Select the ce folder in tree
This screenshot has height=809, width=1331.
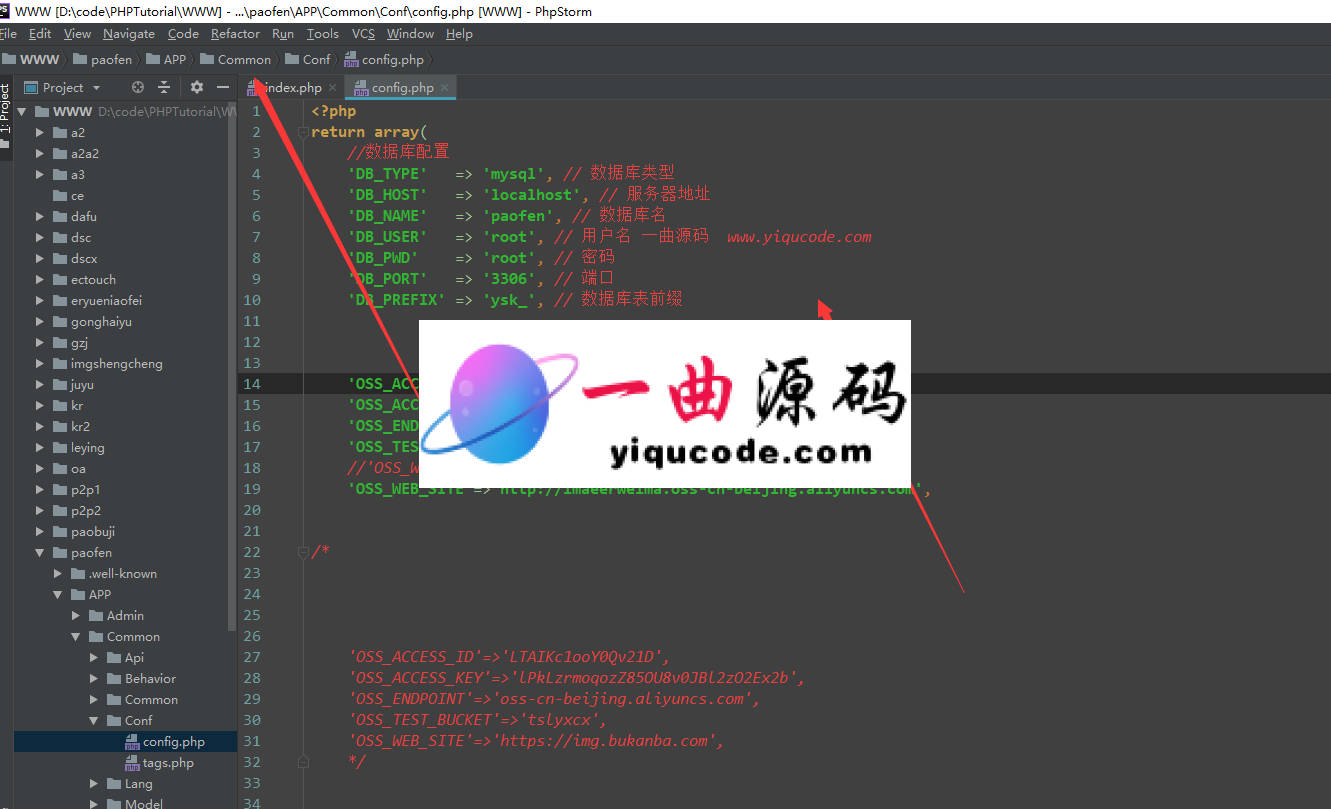pyautogui.click(x=78, y=196)
